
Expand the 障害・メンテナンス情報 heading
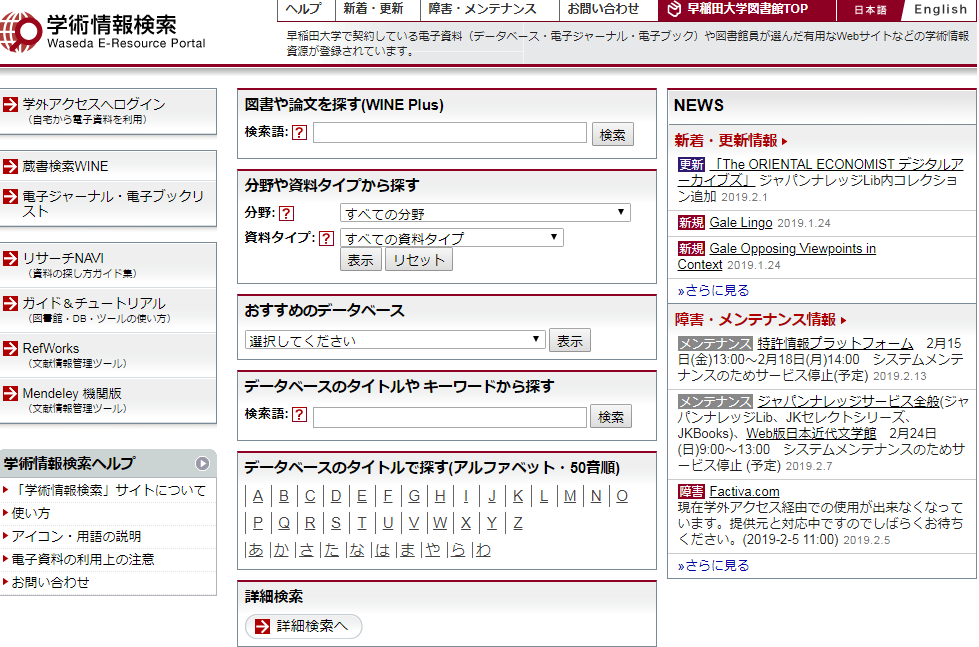pyautogui.click(x=760, y=320)
